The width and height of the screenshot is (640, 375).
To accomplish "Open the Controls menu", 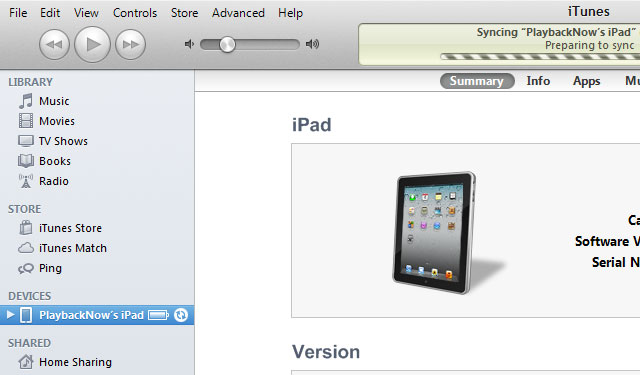I will tap(135, 13).
